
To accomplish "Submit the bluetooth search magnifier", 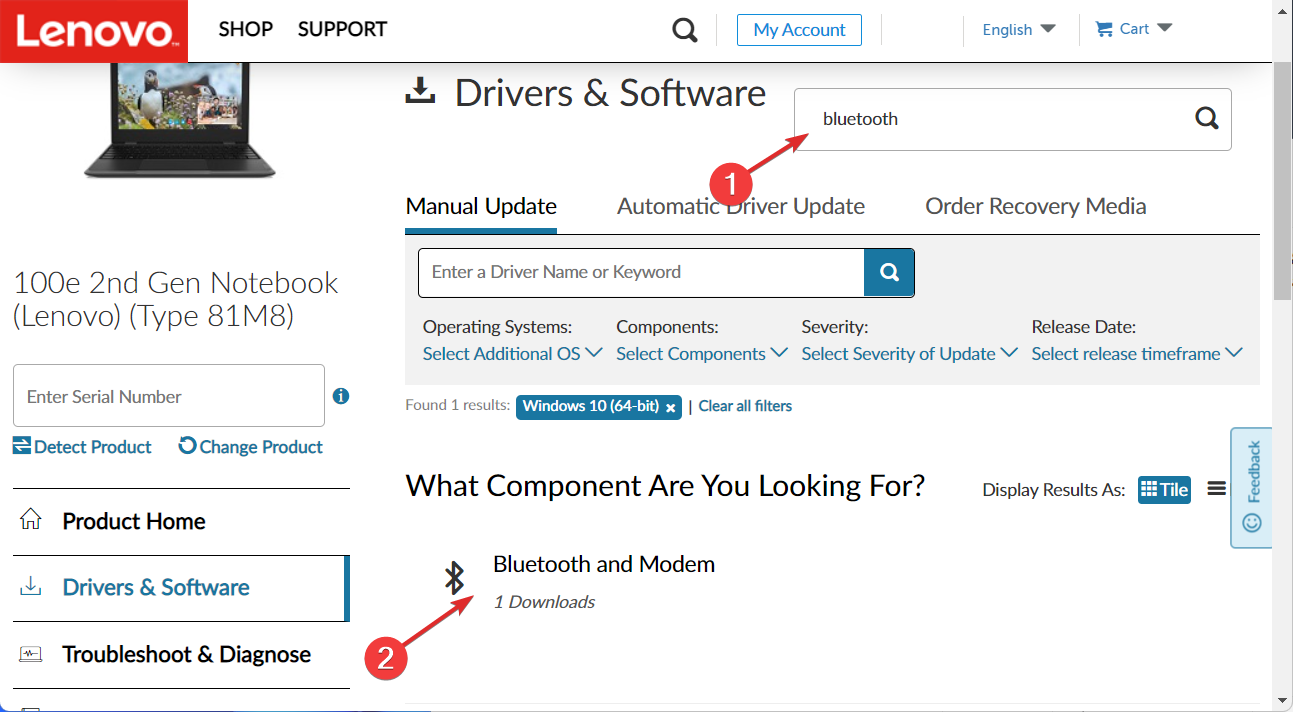I will (1207, 119).
